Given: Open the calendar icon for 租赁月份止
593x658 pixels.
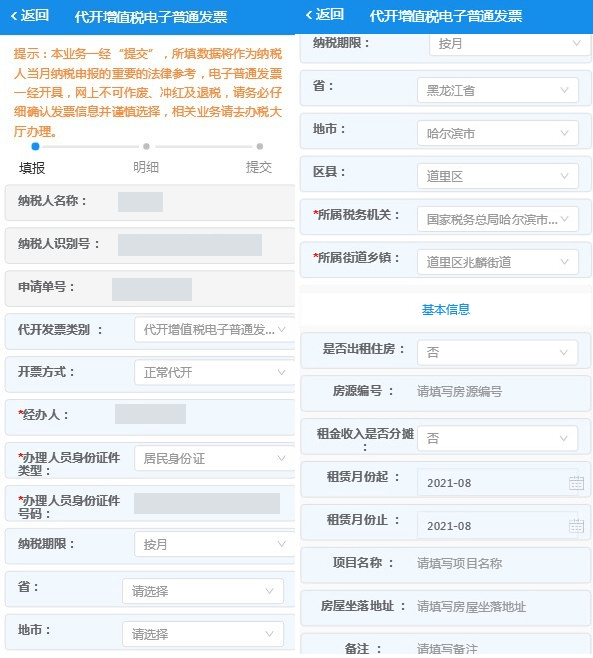Looking at the screenshot, I should pos(576,526).
